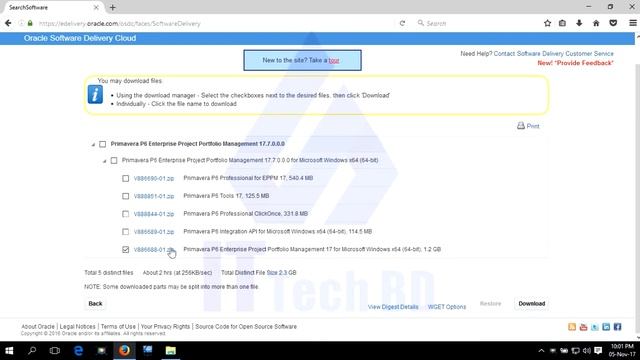This screenshot has height=360, width=640.
Task: Switch to Firefox on the taskbar
Action: (124, 351)
